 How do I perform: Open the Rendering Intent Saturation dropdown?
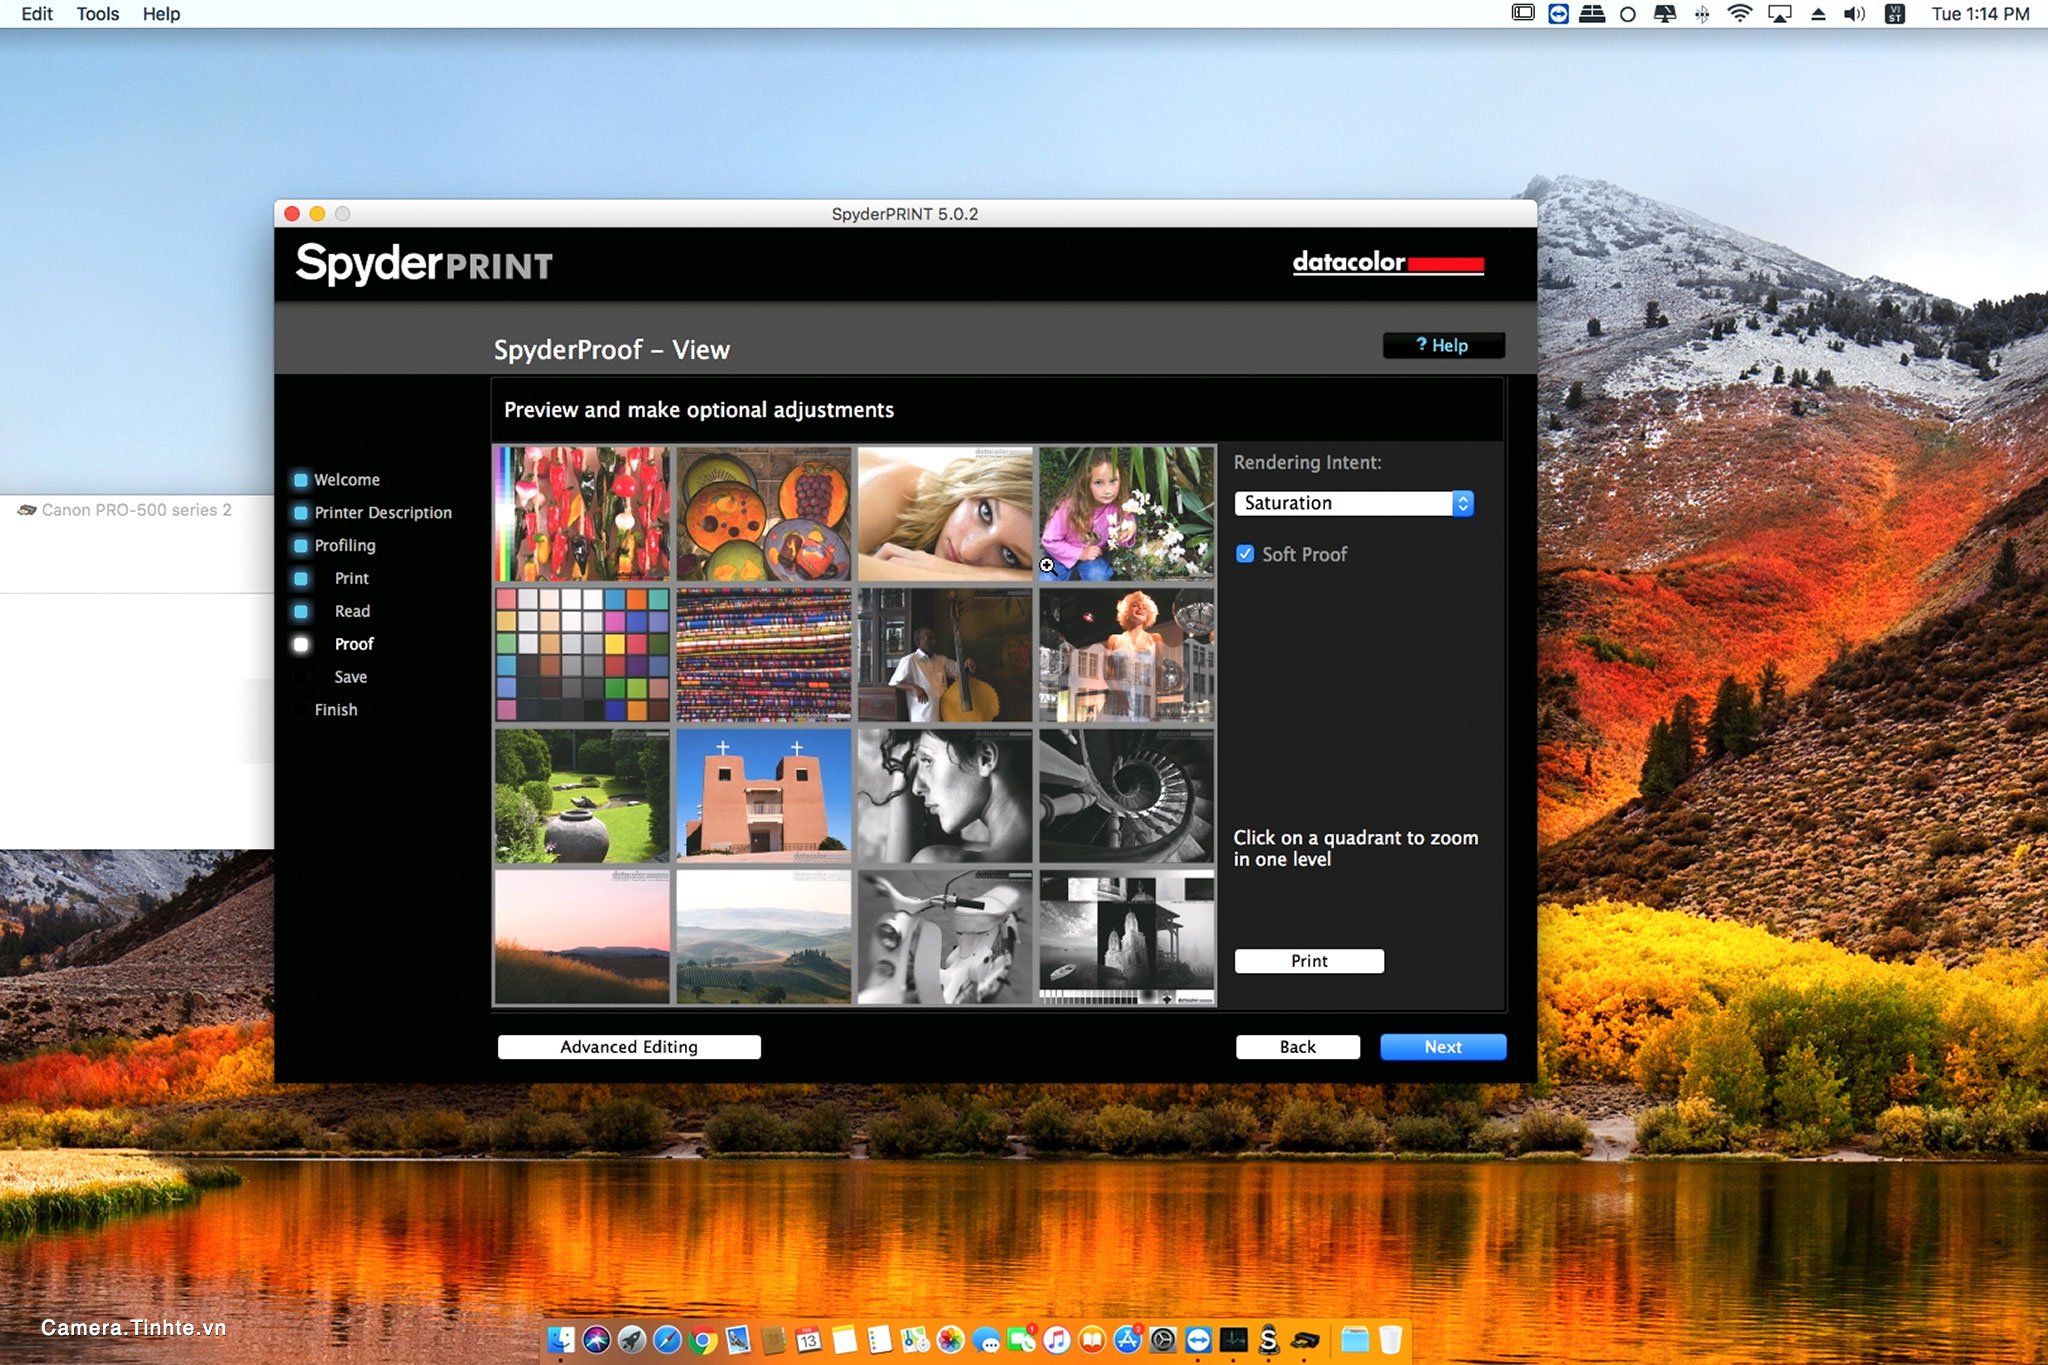tap(1354, 503)
